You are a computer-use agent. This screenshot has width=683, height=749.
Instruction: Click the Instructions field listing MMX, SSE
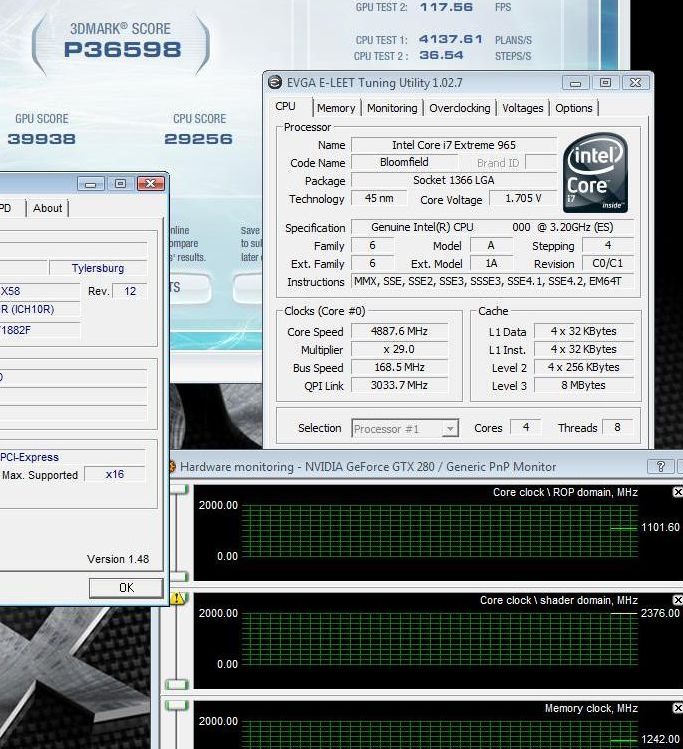point(492,281)
